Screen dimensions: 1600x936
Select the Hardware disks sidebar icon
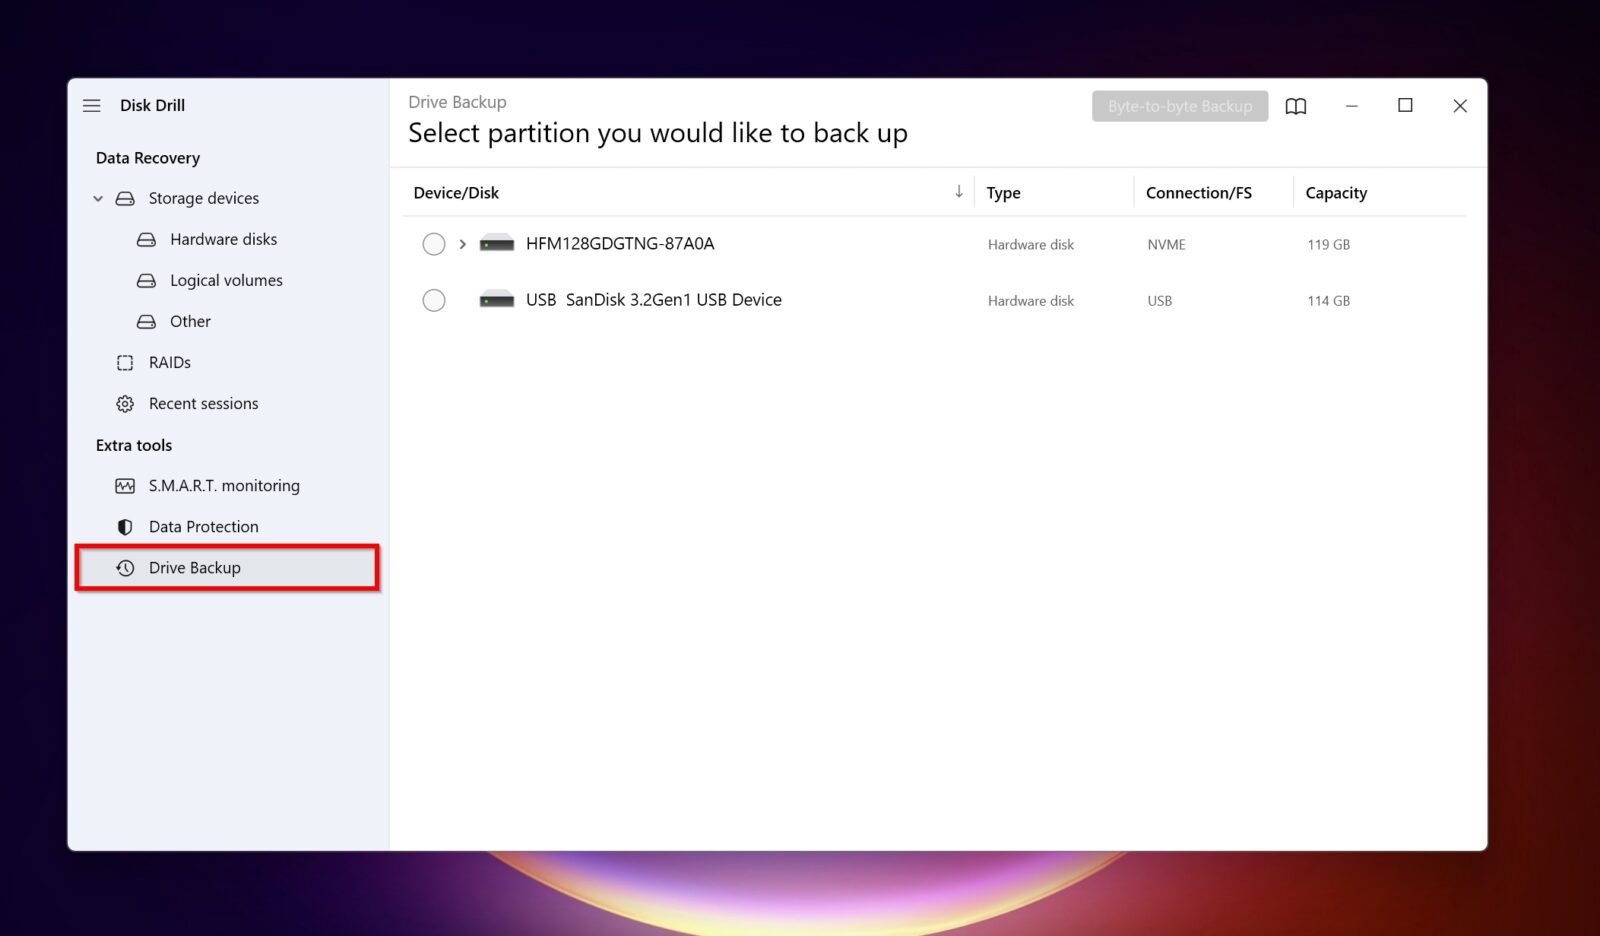click(146, 239)
